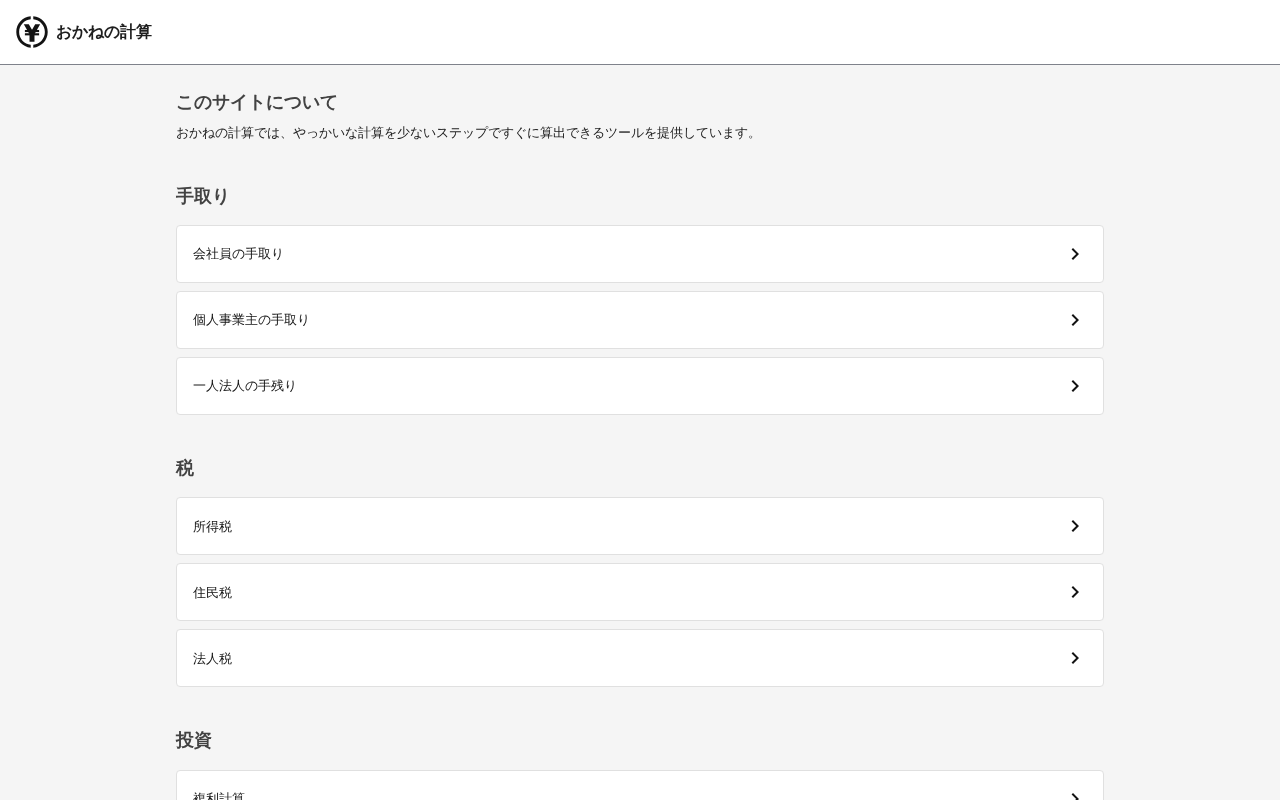
Task: Open 個人事業主の手取り calculator
Action: coord(251,320)
